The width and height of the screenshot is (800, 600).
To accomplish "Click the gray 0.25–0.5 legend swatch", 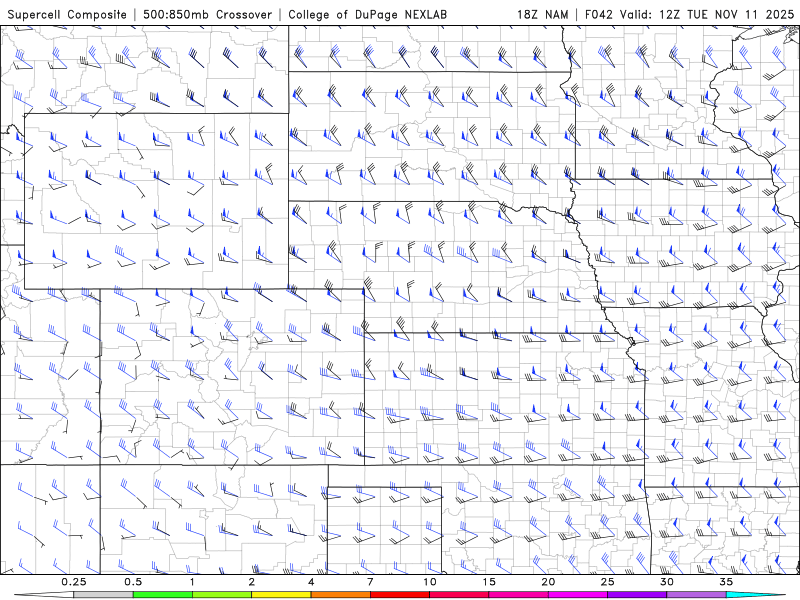I will (x=103, y=595).
